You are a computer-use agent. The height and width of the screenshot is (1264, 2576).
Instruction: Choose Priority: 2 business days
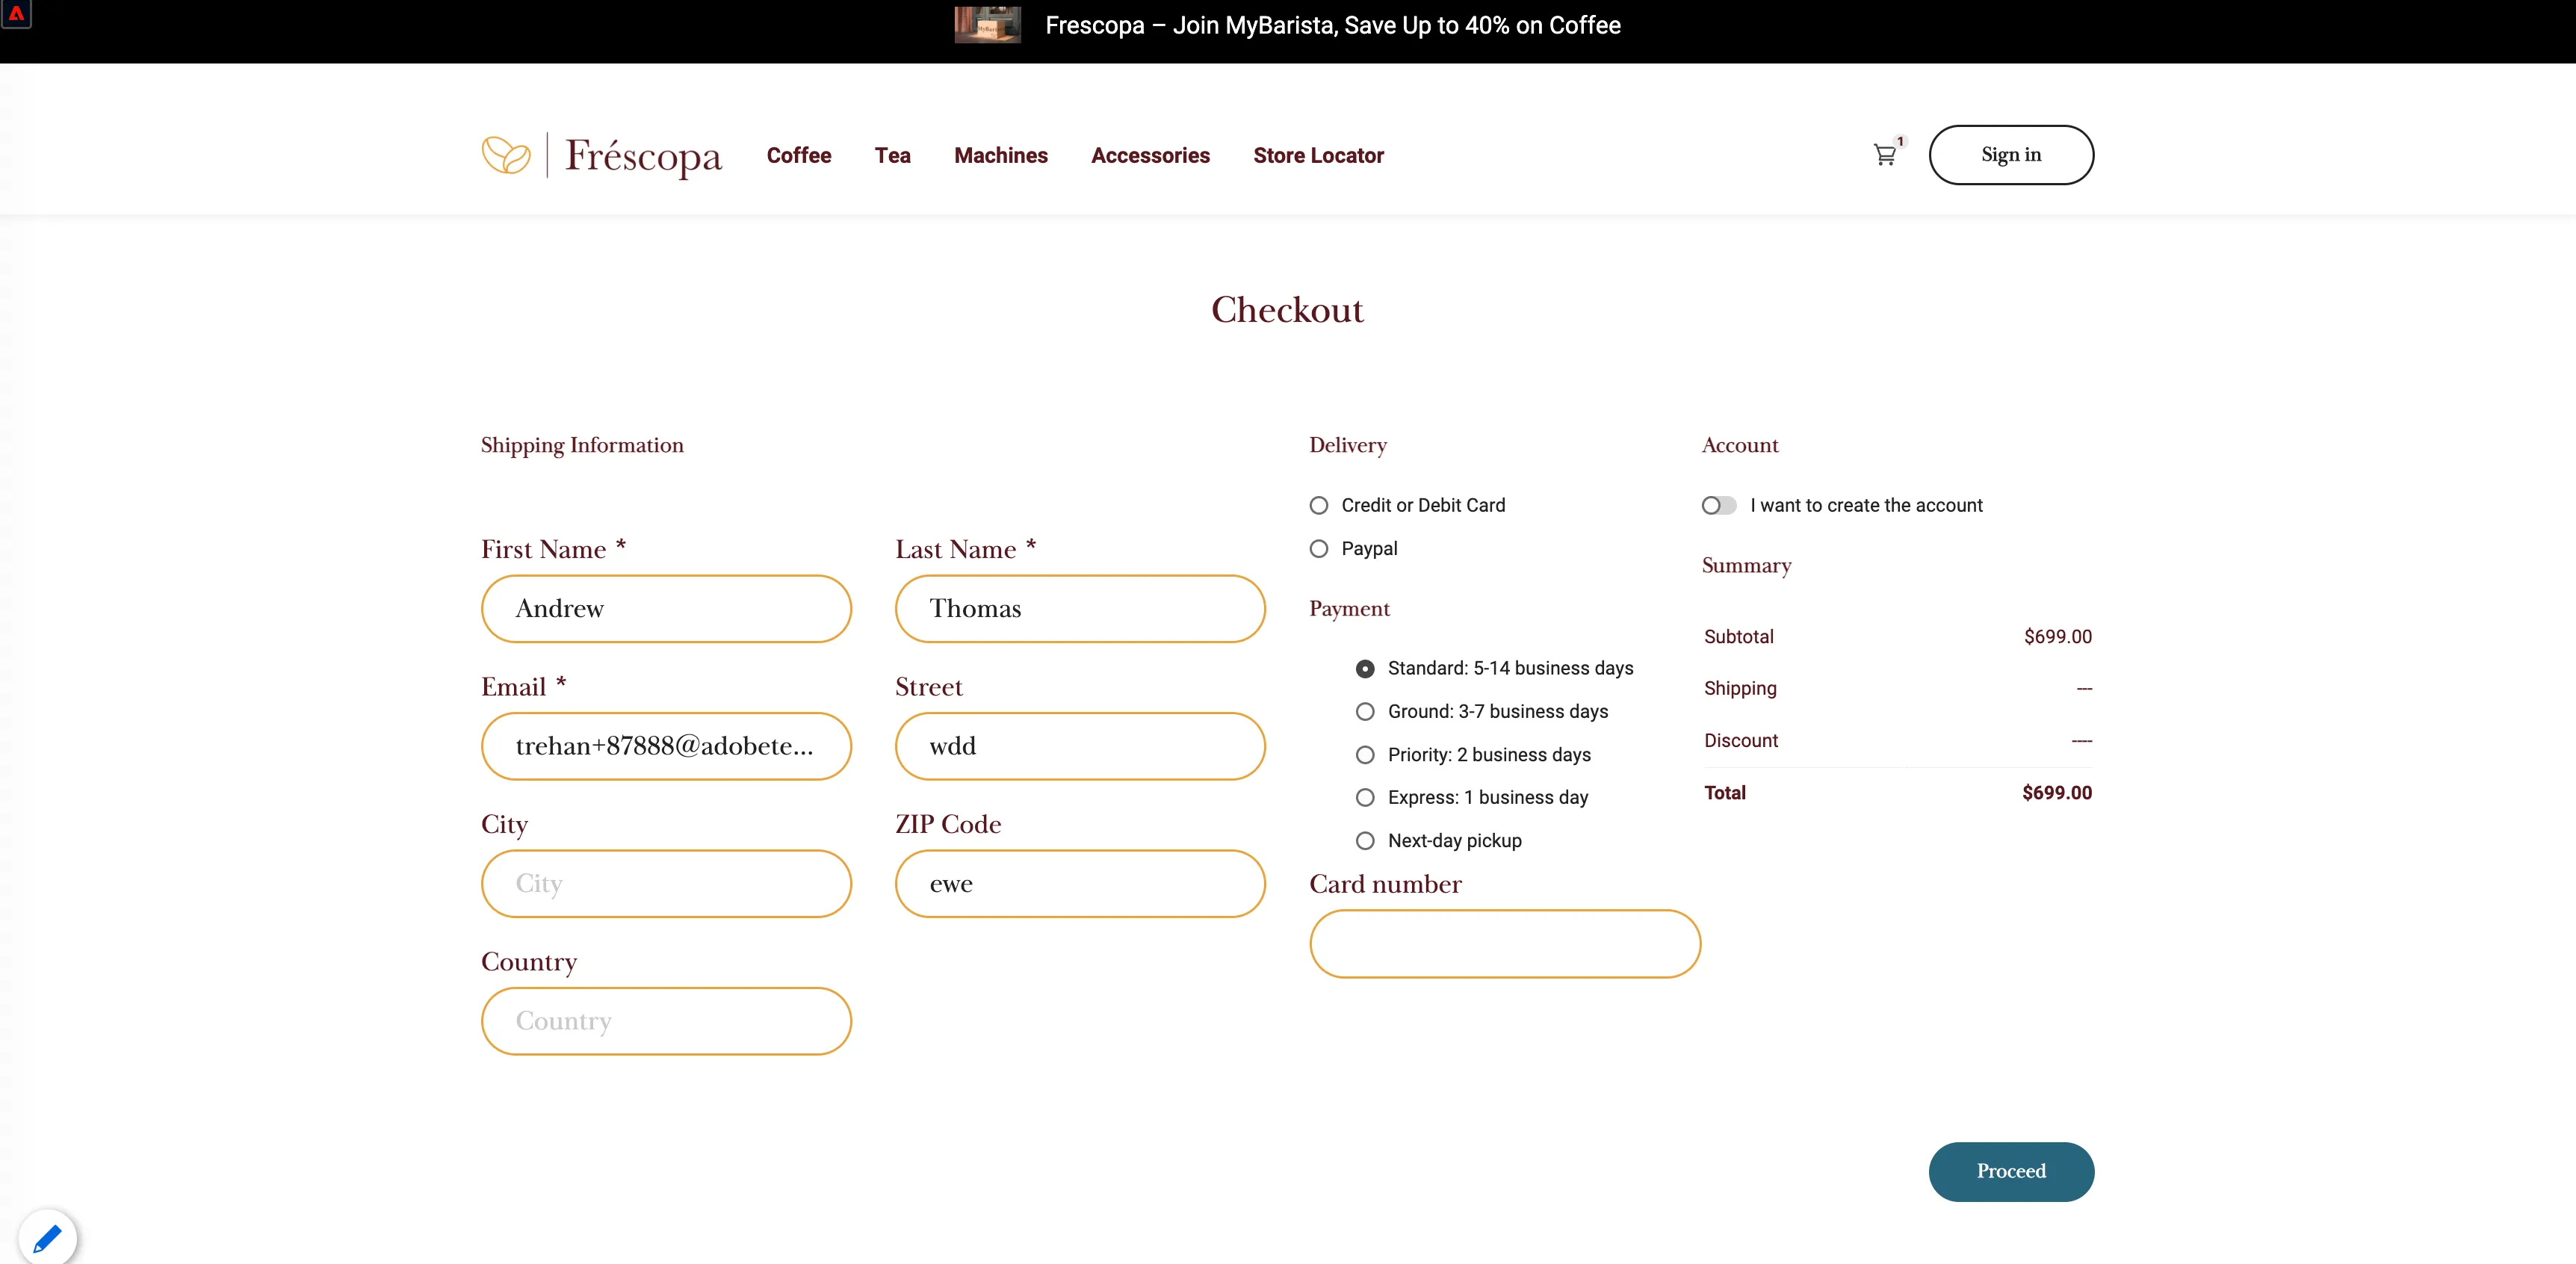pyautogui.click(x=1365, y=755)
